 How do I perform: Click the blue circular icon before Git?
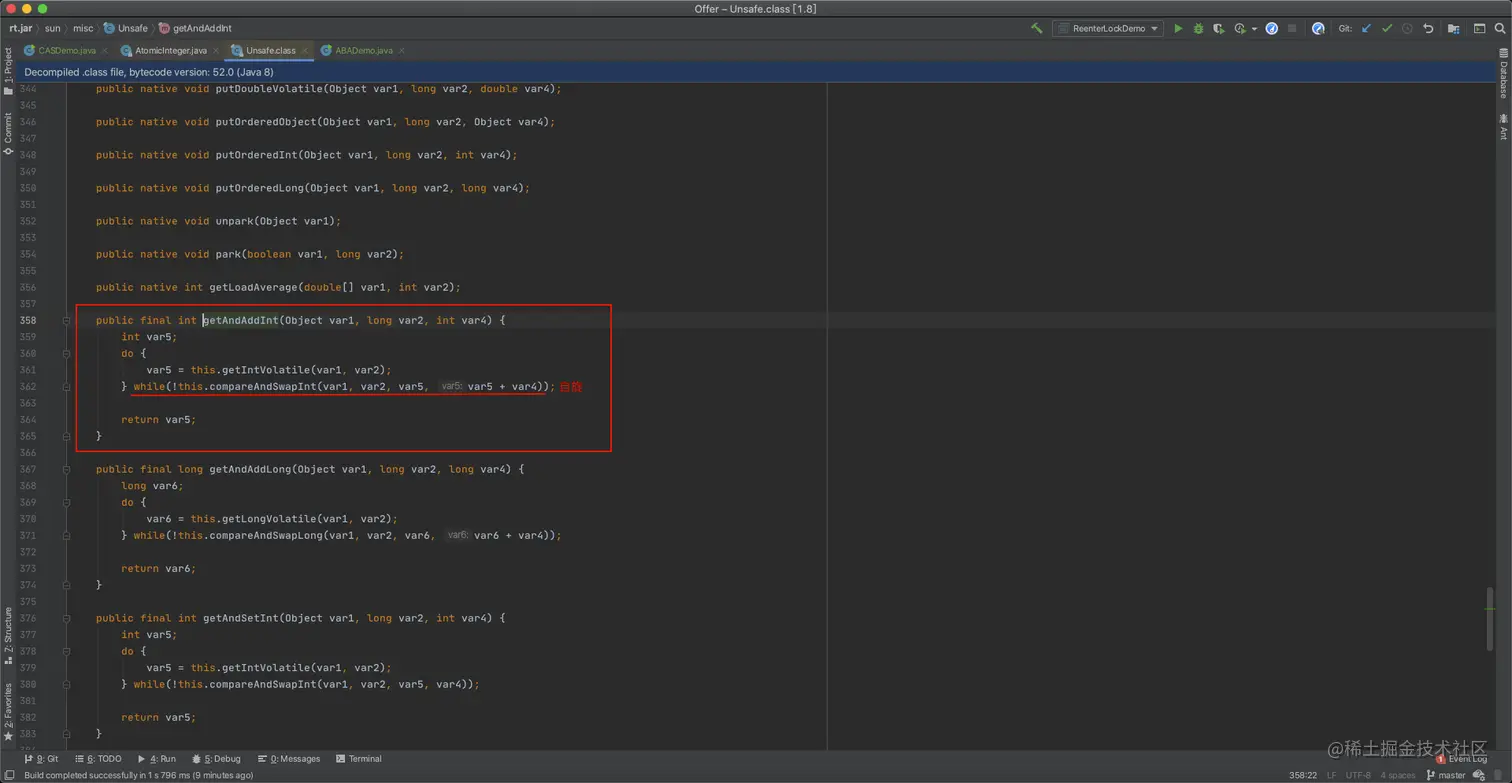point(1318,28)
